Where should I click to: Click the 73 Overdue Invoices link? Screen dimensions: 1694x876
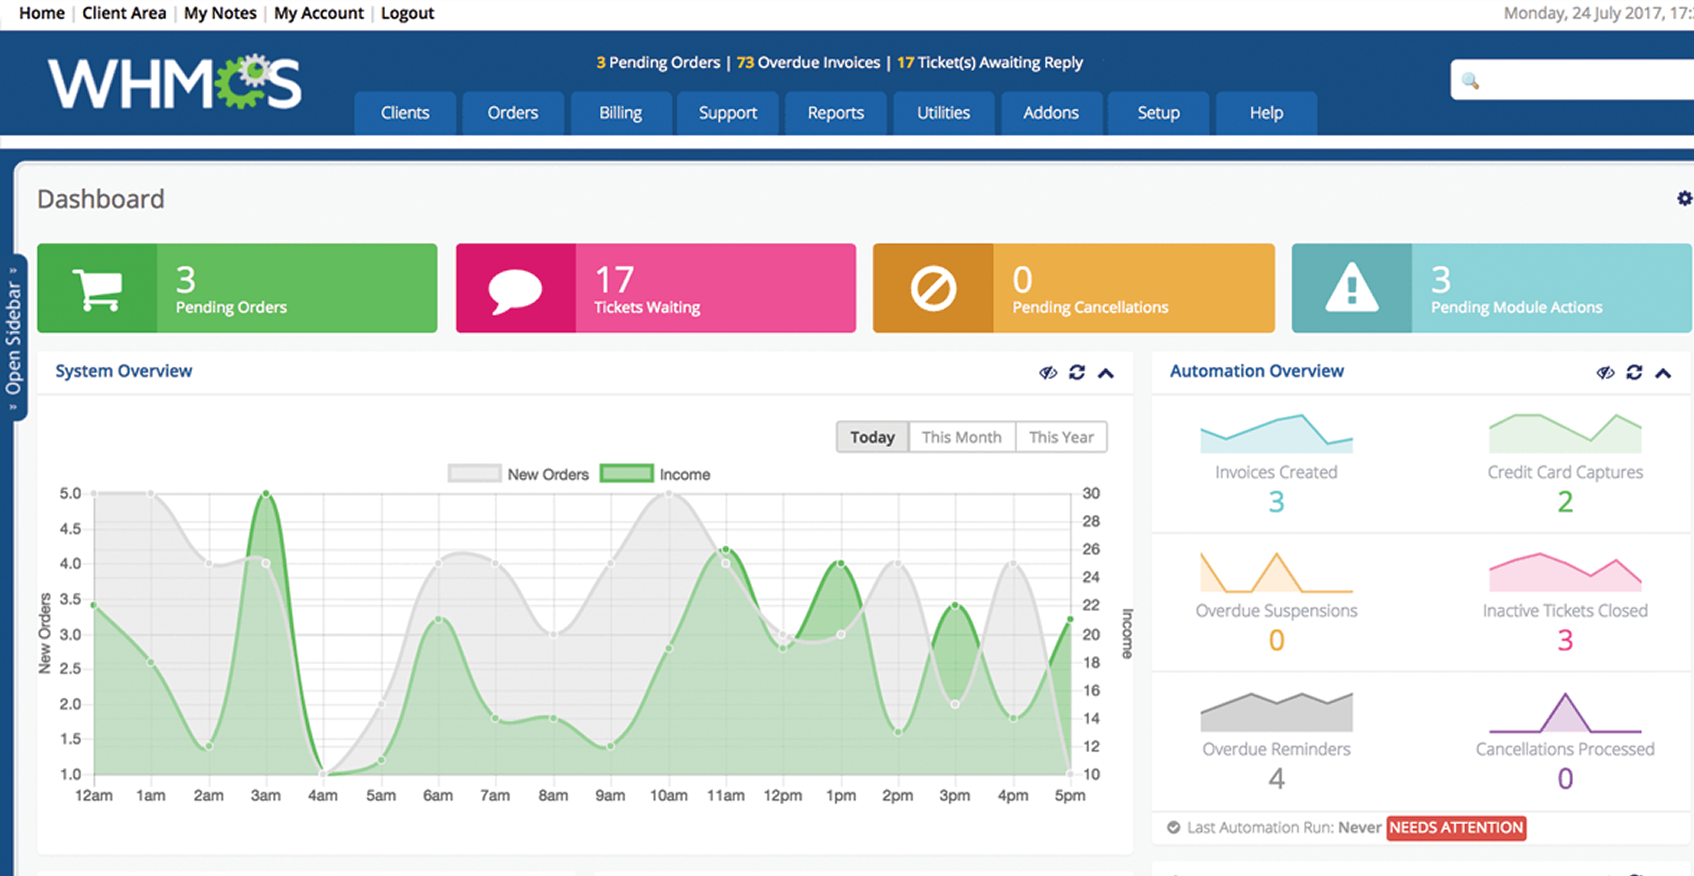pos(808,62)
